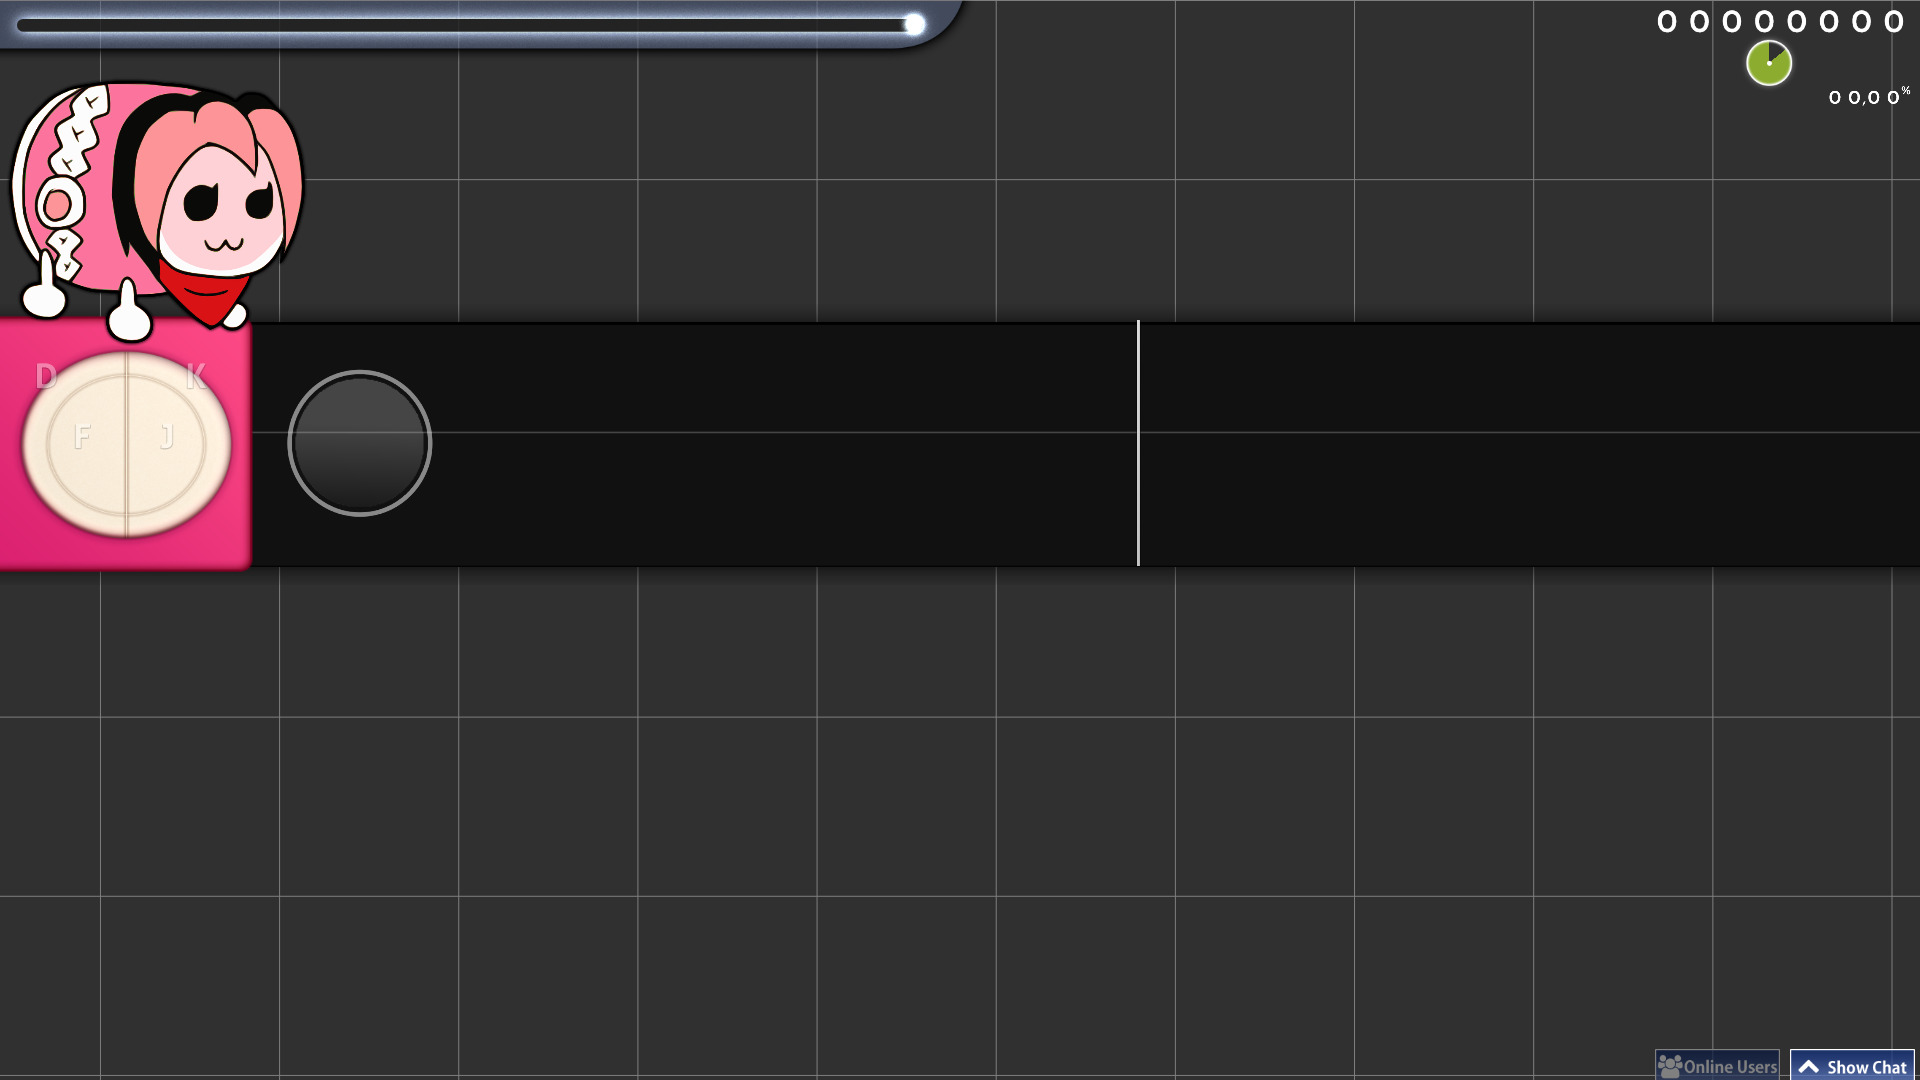Click the D key label on drum
Viewport: 1920px width, 1080px height.
pyautogui.click(x=46, y=376)
